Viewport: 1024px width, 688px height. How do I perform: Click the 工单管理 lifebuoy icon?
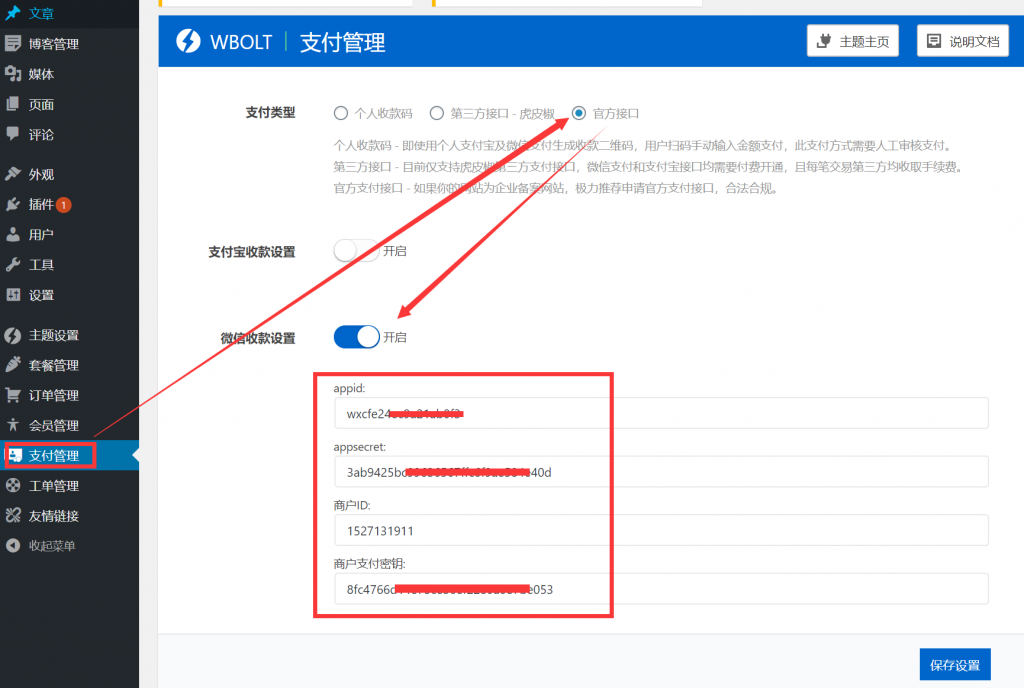(13, 485)
